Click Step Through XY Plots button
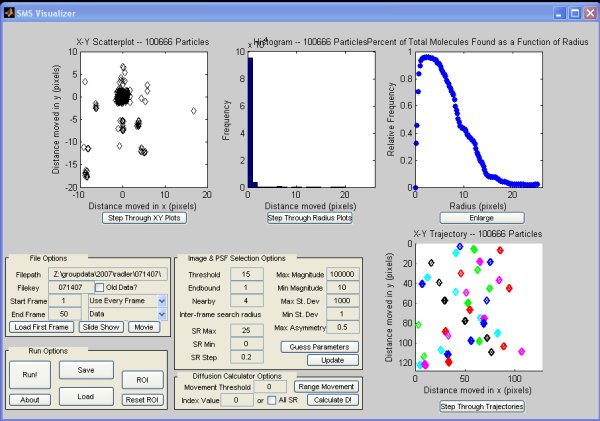The height and width of the screenshot is (421, 600). [x=144, y=218]
